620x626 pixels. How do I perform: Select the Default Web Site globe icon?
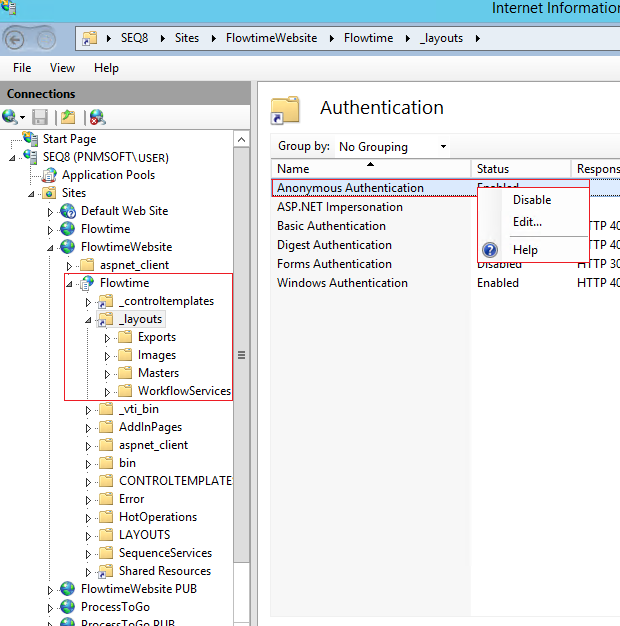(68, 211)
